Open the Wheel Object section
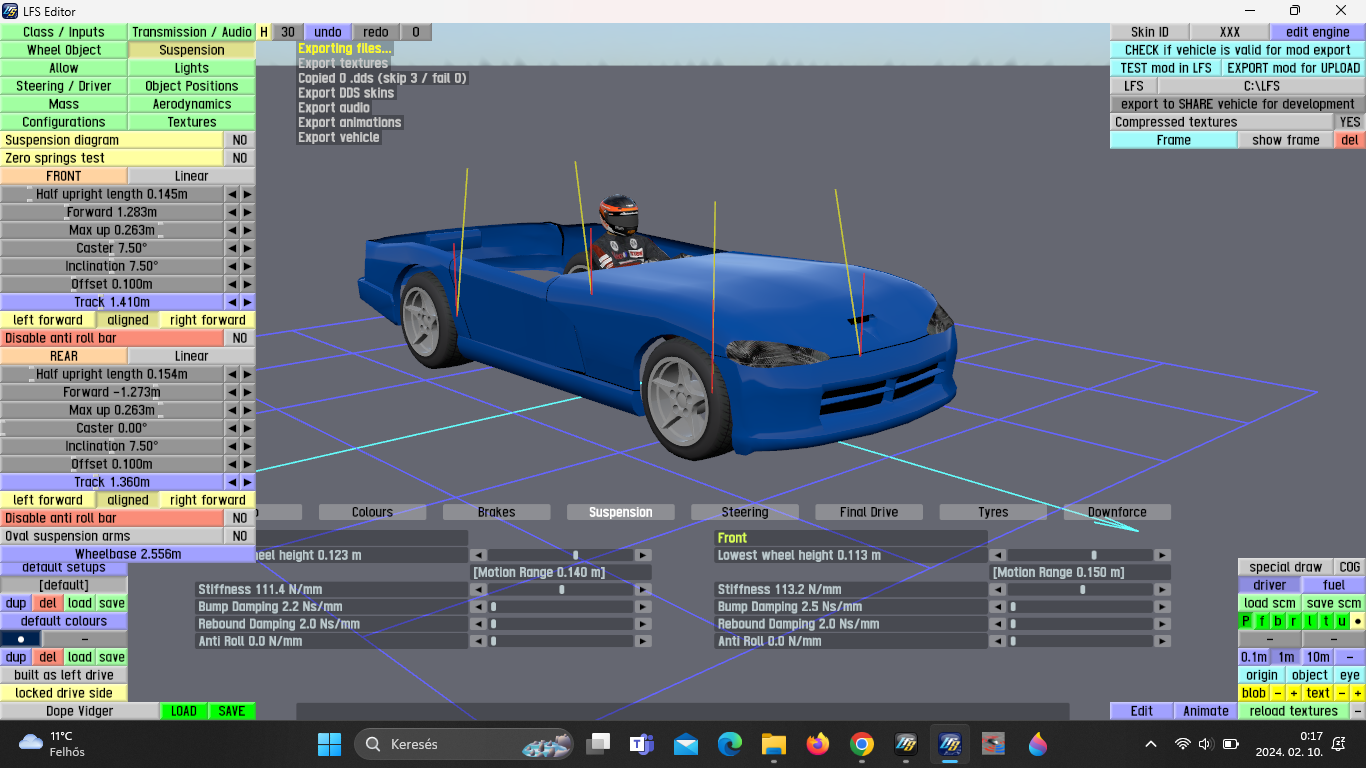This screenshot has width=1366, height=768. (64, 50)
